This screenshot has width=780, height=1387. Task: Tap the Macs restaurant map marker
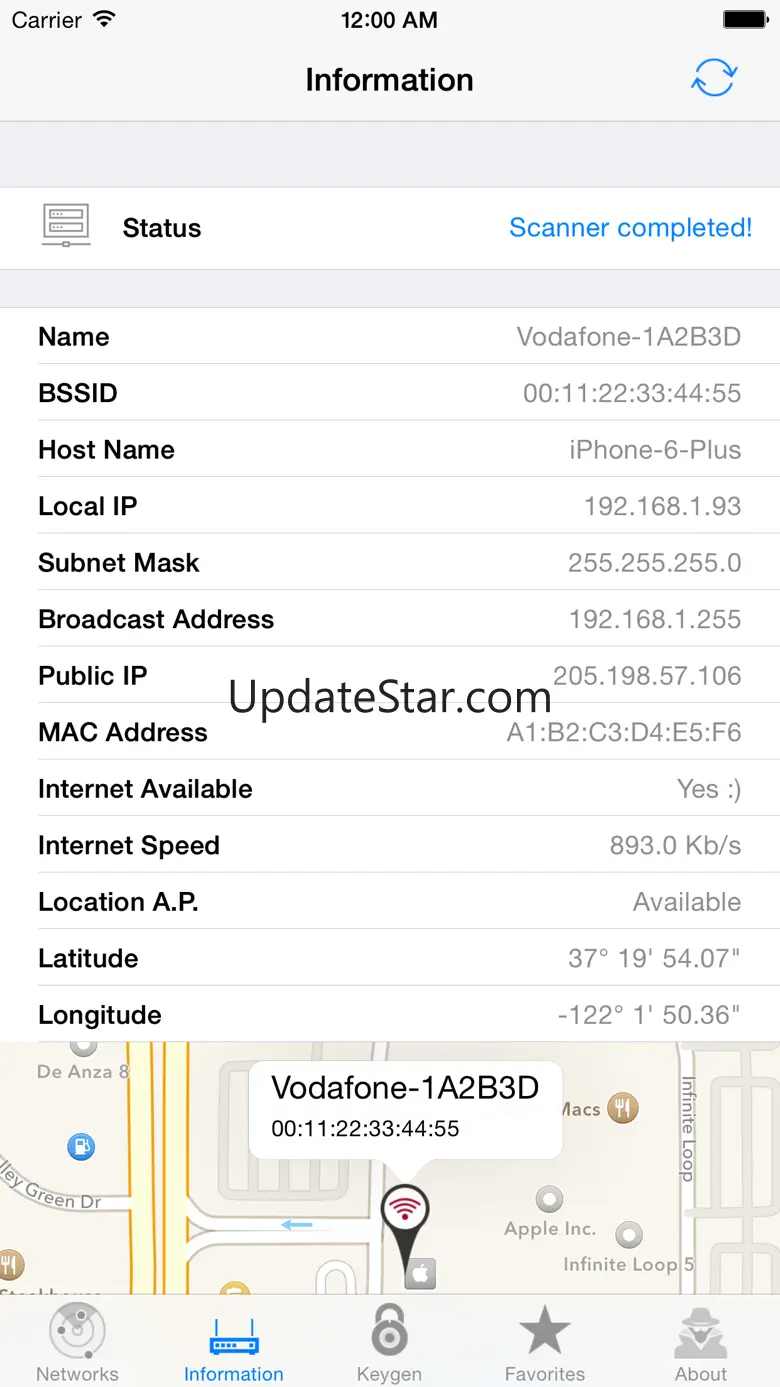click(x=624, y=1108)
